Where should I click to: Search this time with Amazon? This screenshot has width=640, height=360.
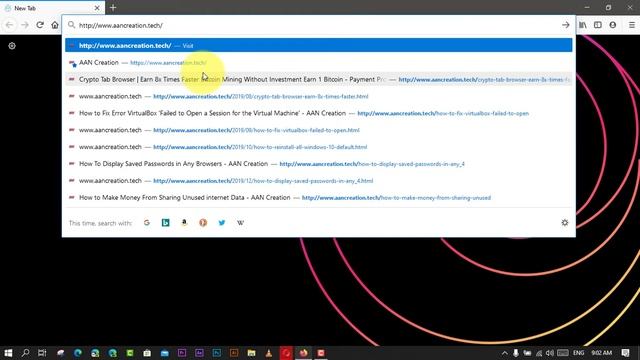[184, 222]
